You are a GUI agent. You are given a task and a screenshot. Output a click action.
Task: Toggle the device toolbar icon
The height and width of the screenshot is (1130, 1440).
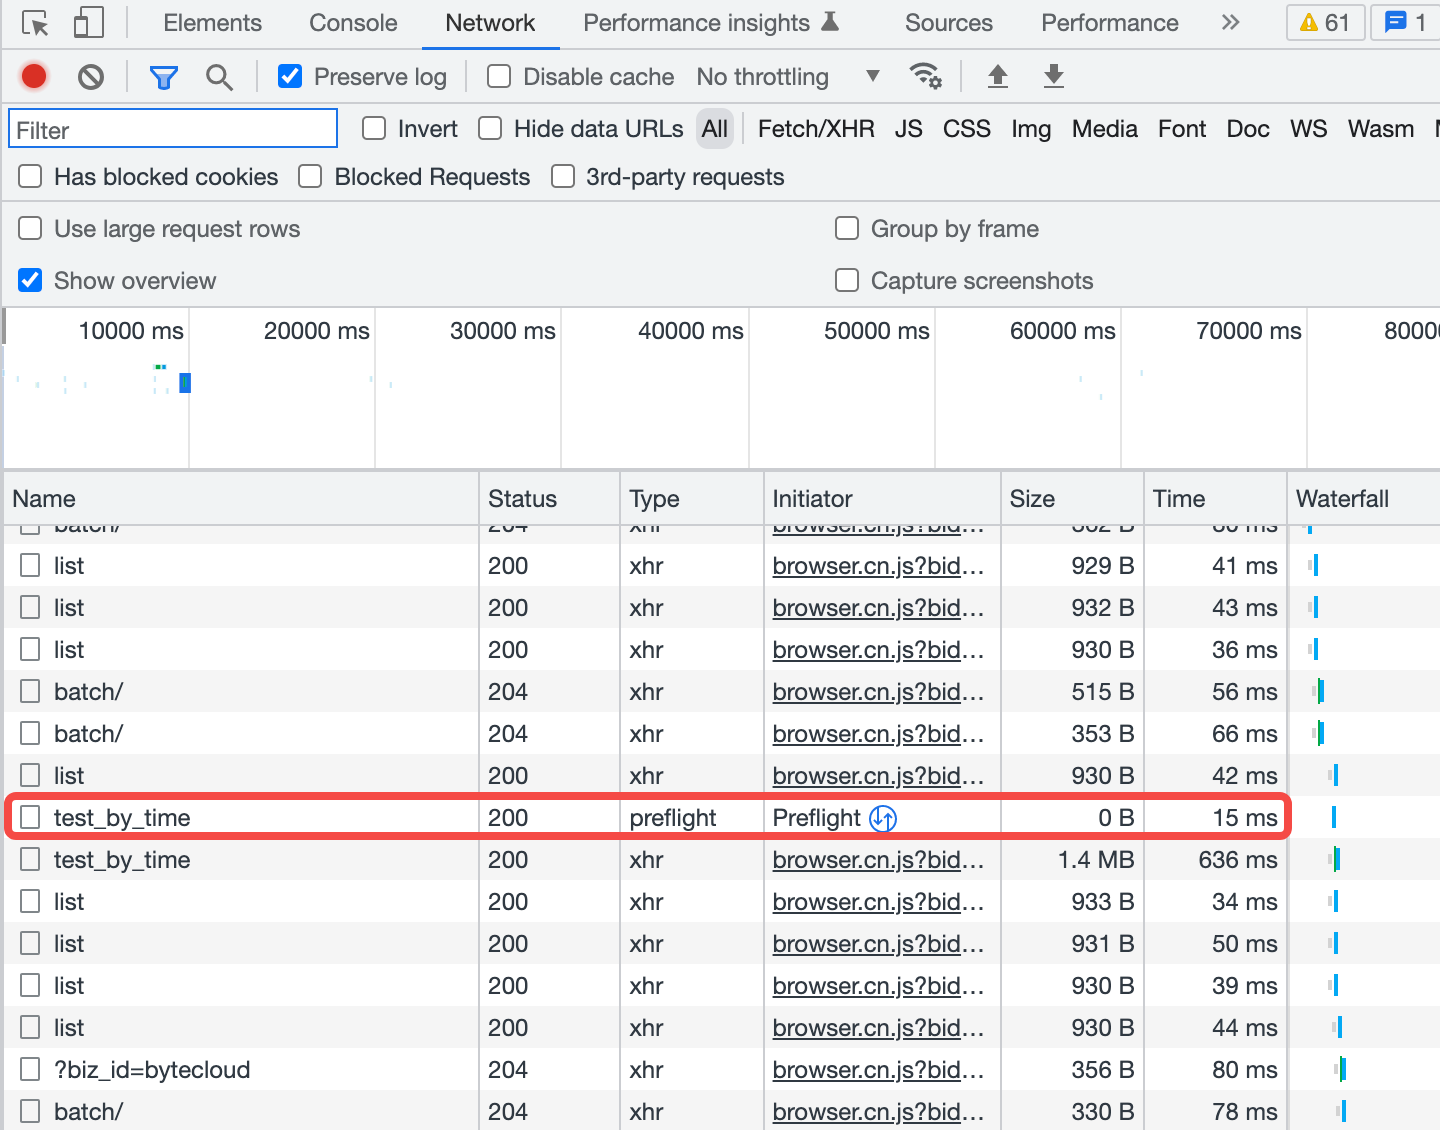[89, 23]
